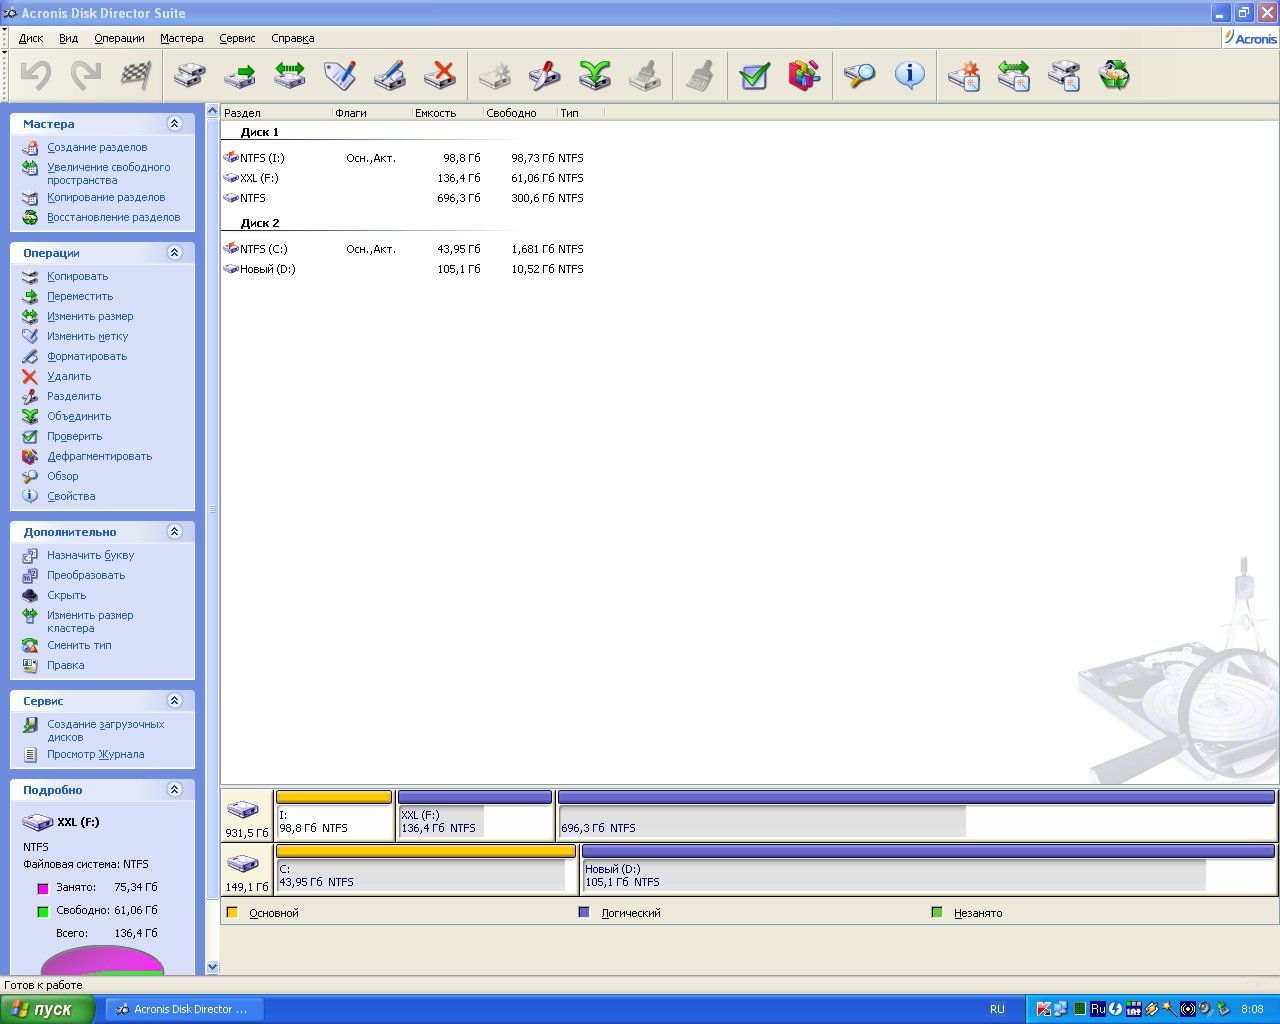Image resolution: width=1280 pixels, height=1024 pixels.
Task: Start Recover Partitions wizard toolbar icon
Action: pos(1114,75)
